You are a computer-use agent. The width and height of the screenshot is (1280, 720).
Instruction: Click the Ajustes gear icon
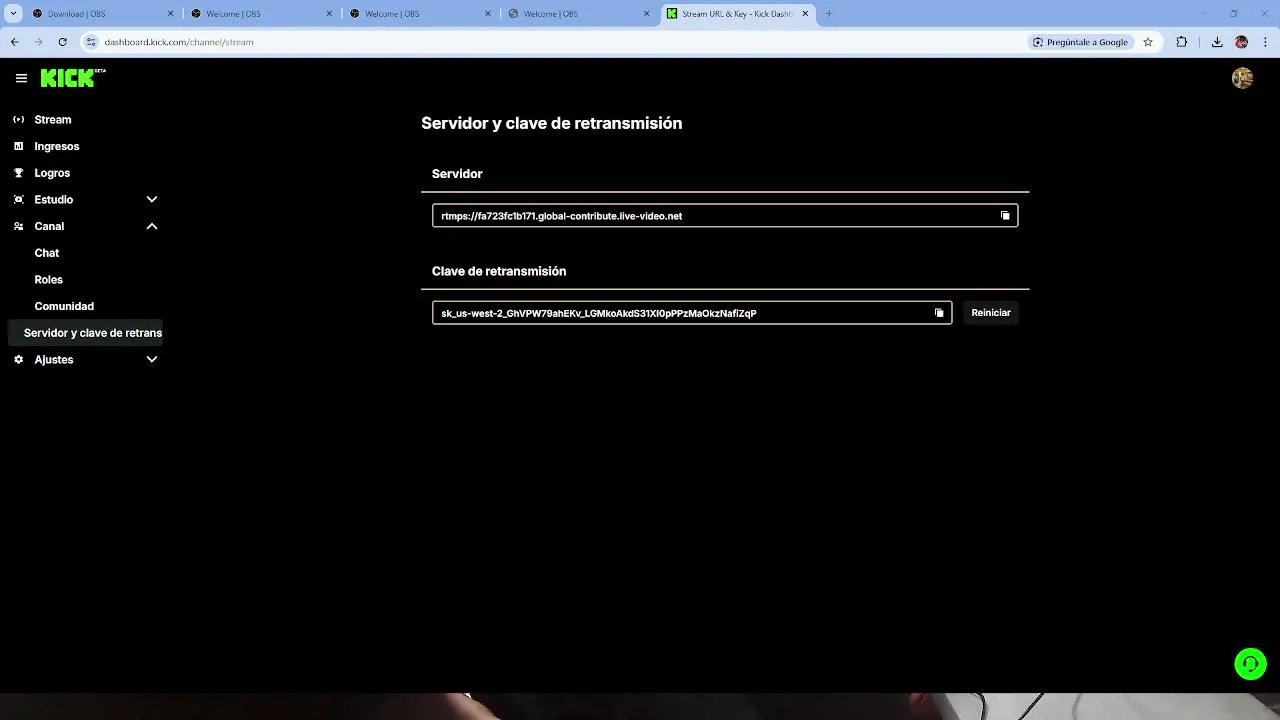(x=18, y=360)
